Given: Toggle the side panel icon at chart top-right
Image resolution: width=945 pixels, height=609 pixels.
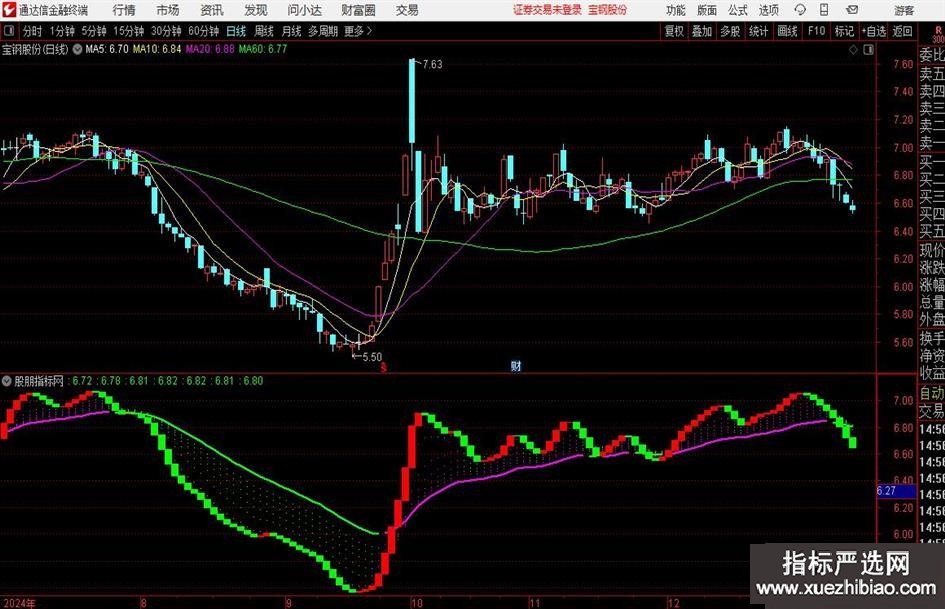Looking at the screenshot, I should (x=868, y=50).
